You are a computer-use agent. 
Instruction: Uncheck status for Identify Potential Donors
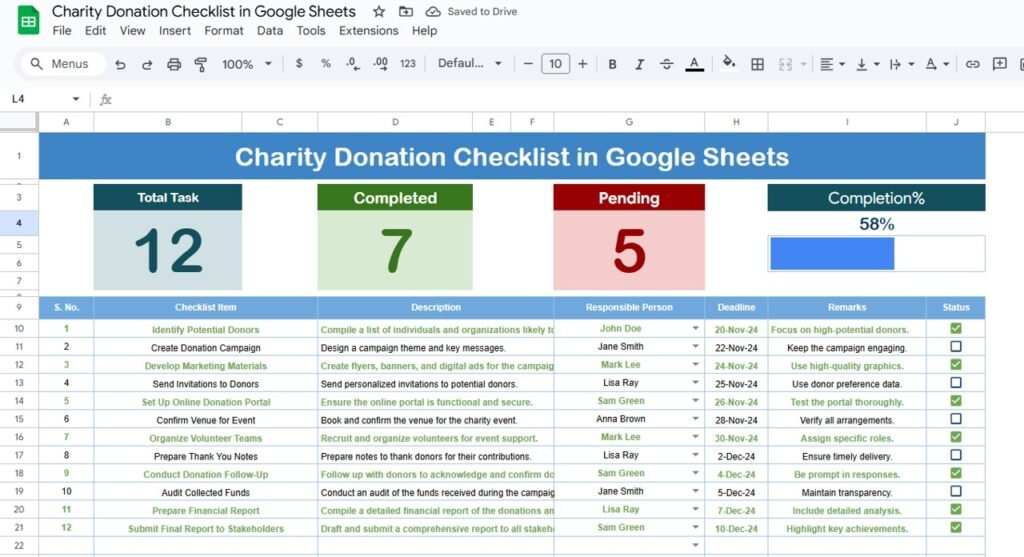[x=956, y=328]
